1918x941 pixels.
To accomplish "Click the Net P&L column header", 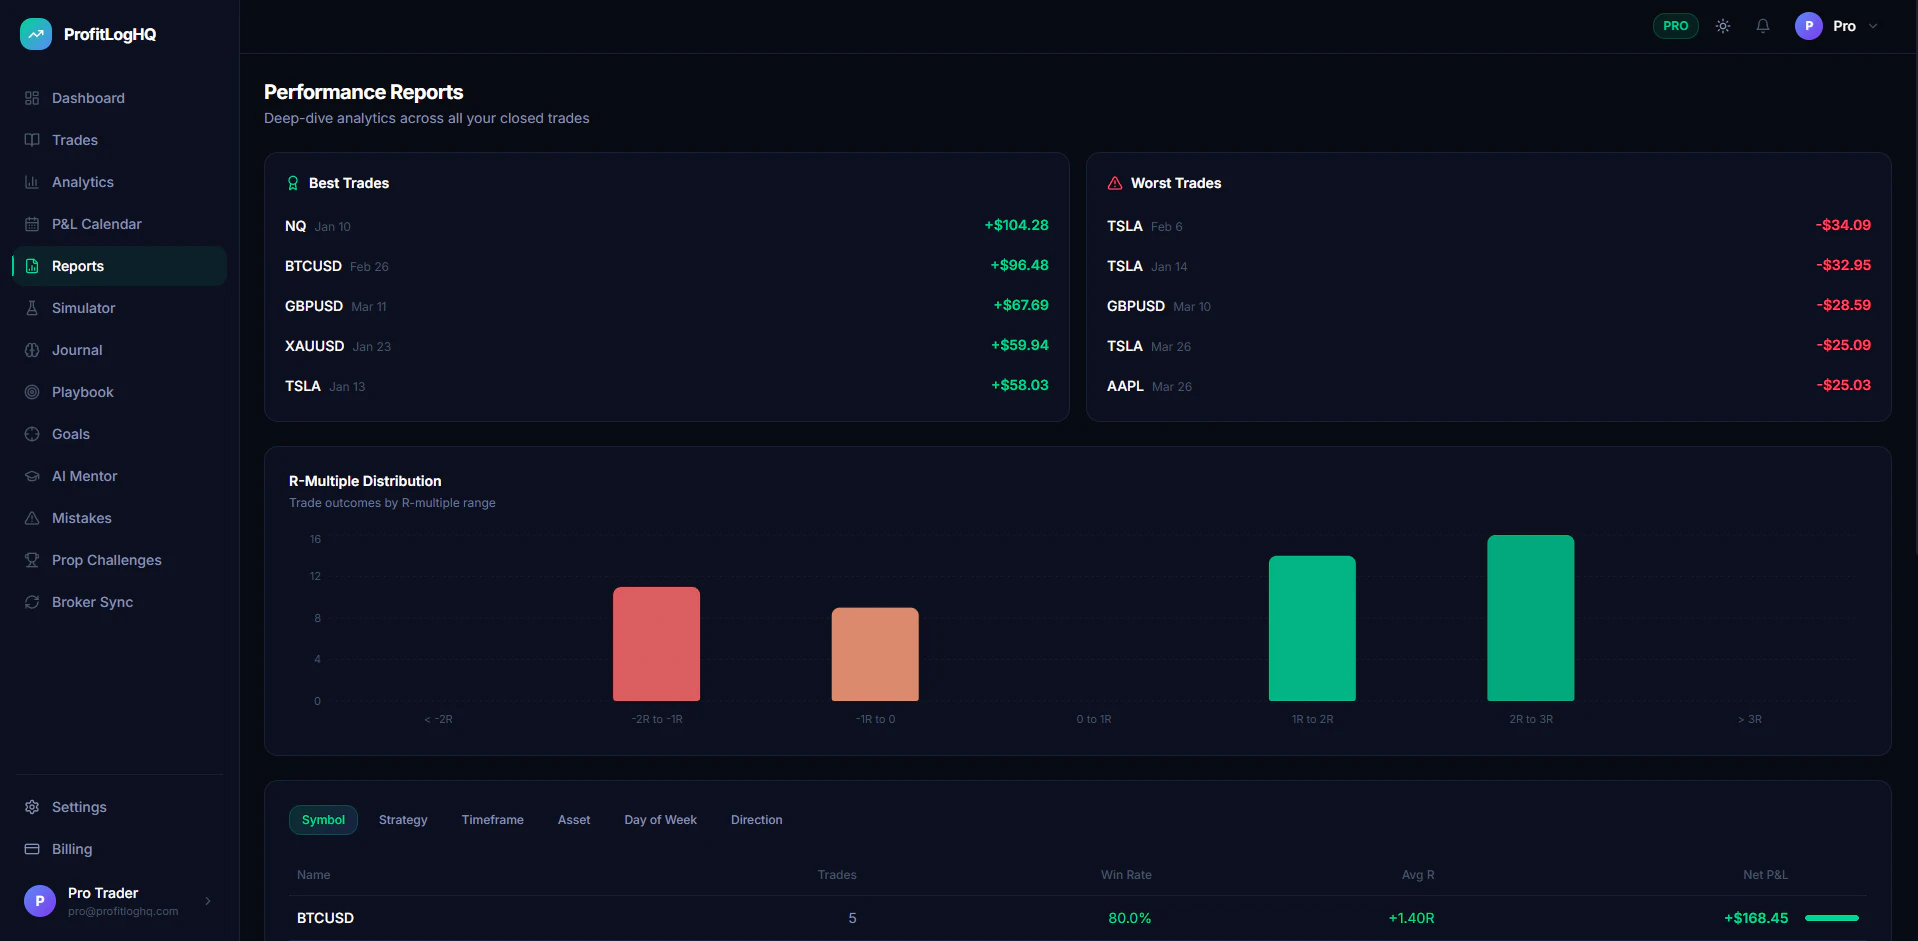I will pyautogui.click(x=1765, y=875).
